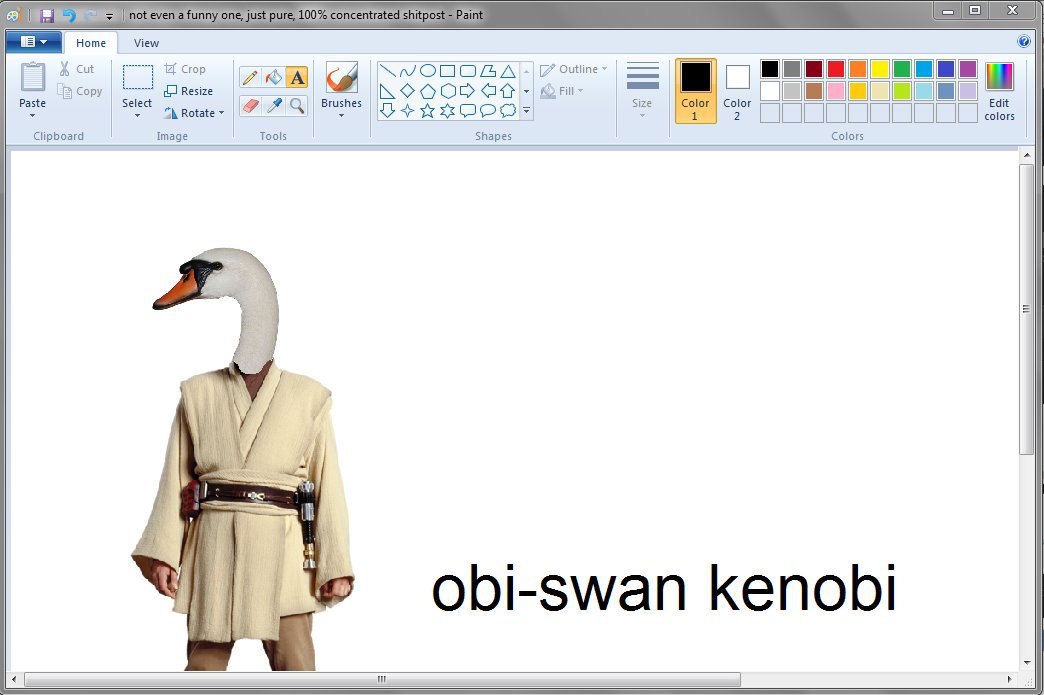Click the Save icon in quick access toolbar
1044x695 pixels.
tap(47, 15)
